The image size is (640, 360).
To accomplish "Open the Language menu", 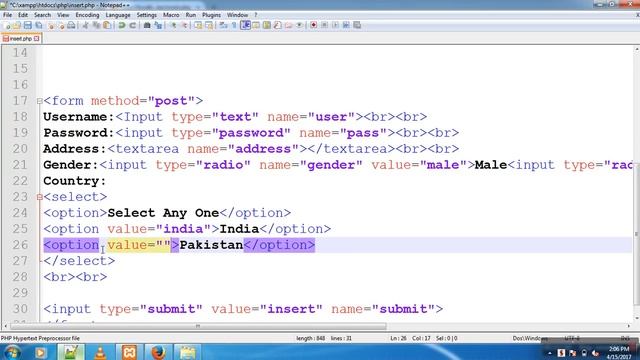I will [118, 15].
